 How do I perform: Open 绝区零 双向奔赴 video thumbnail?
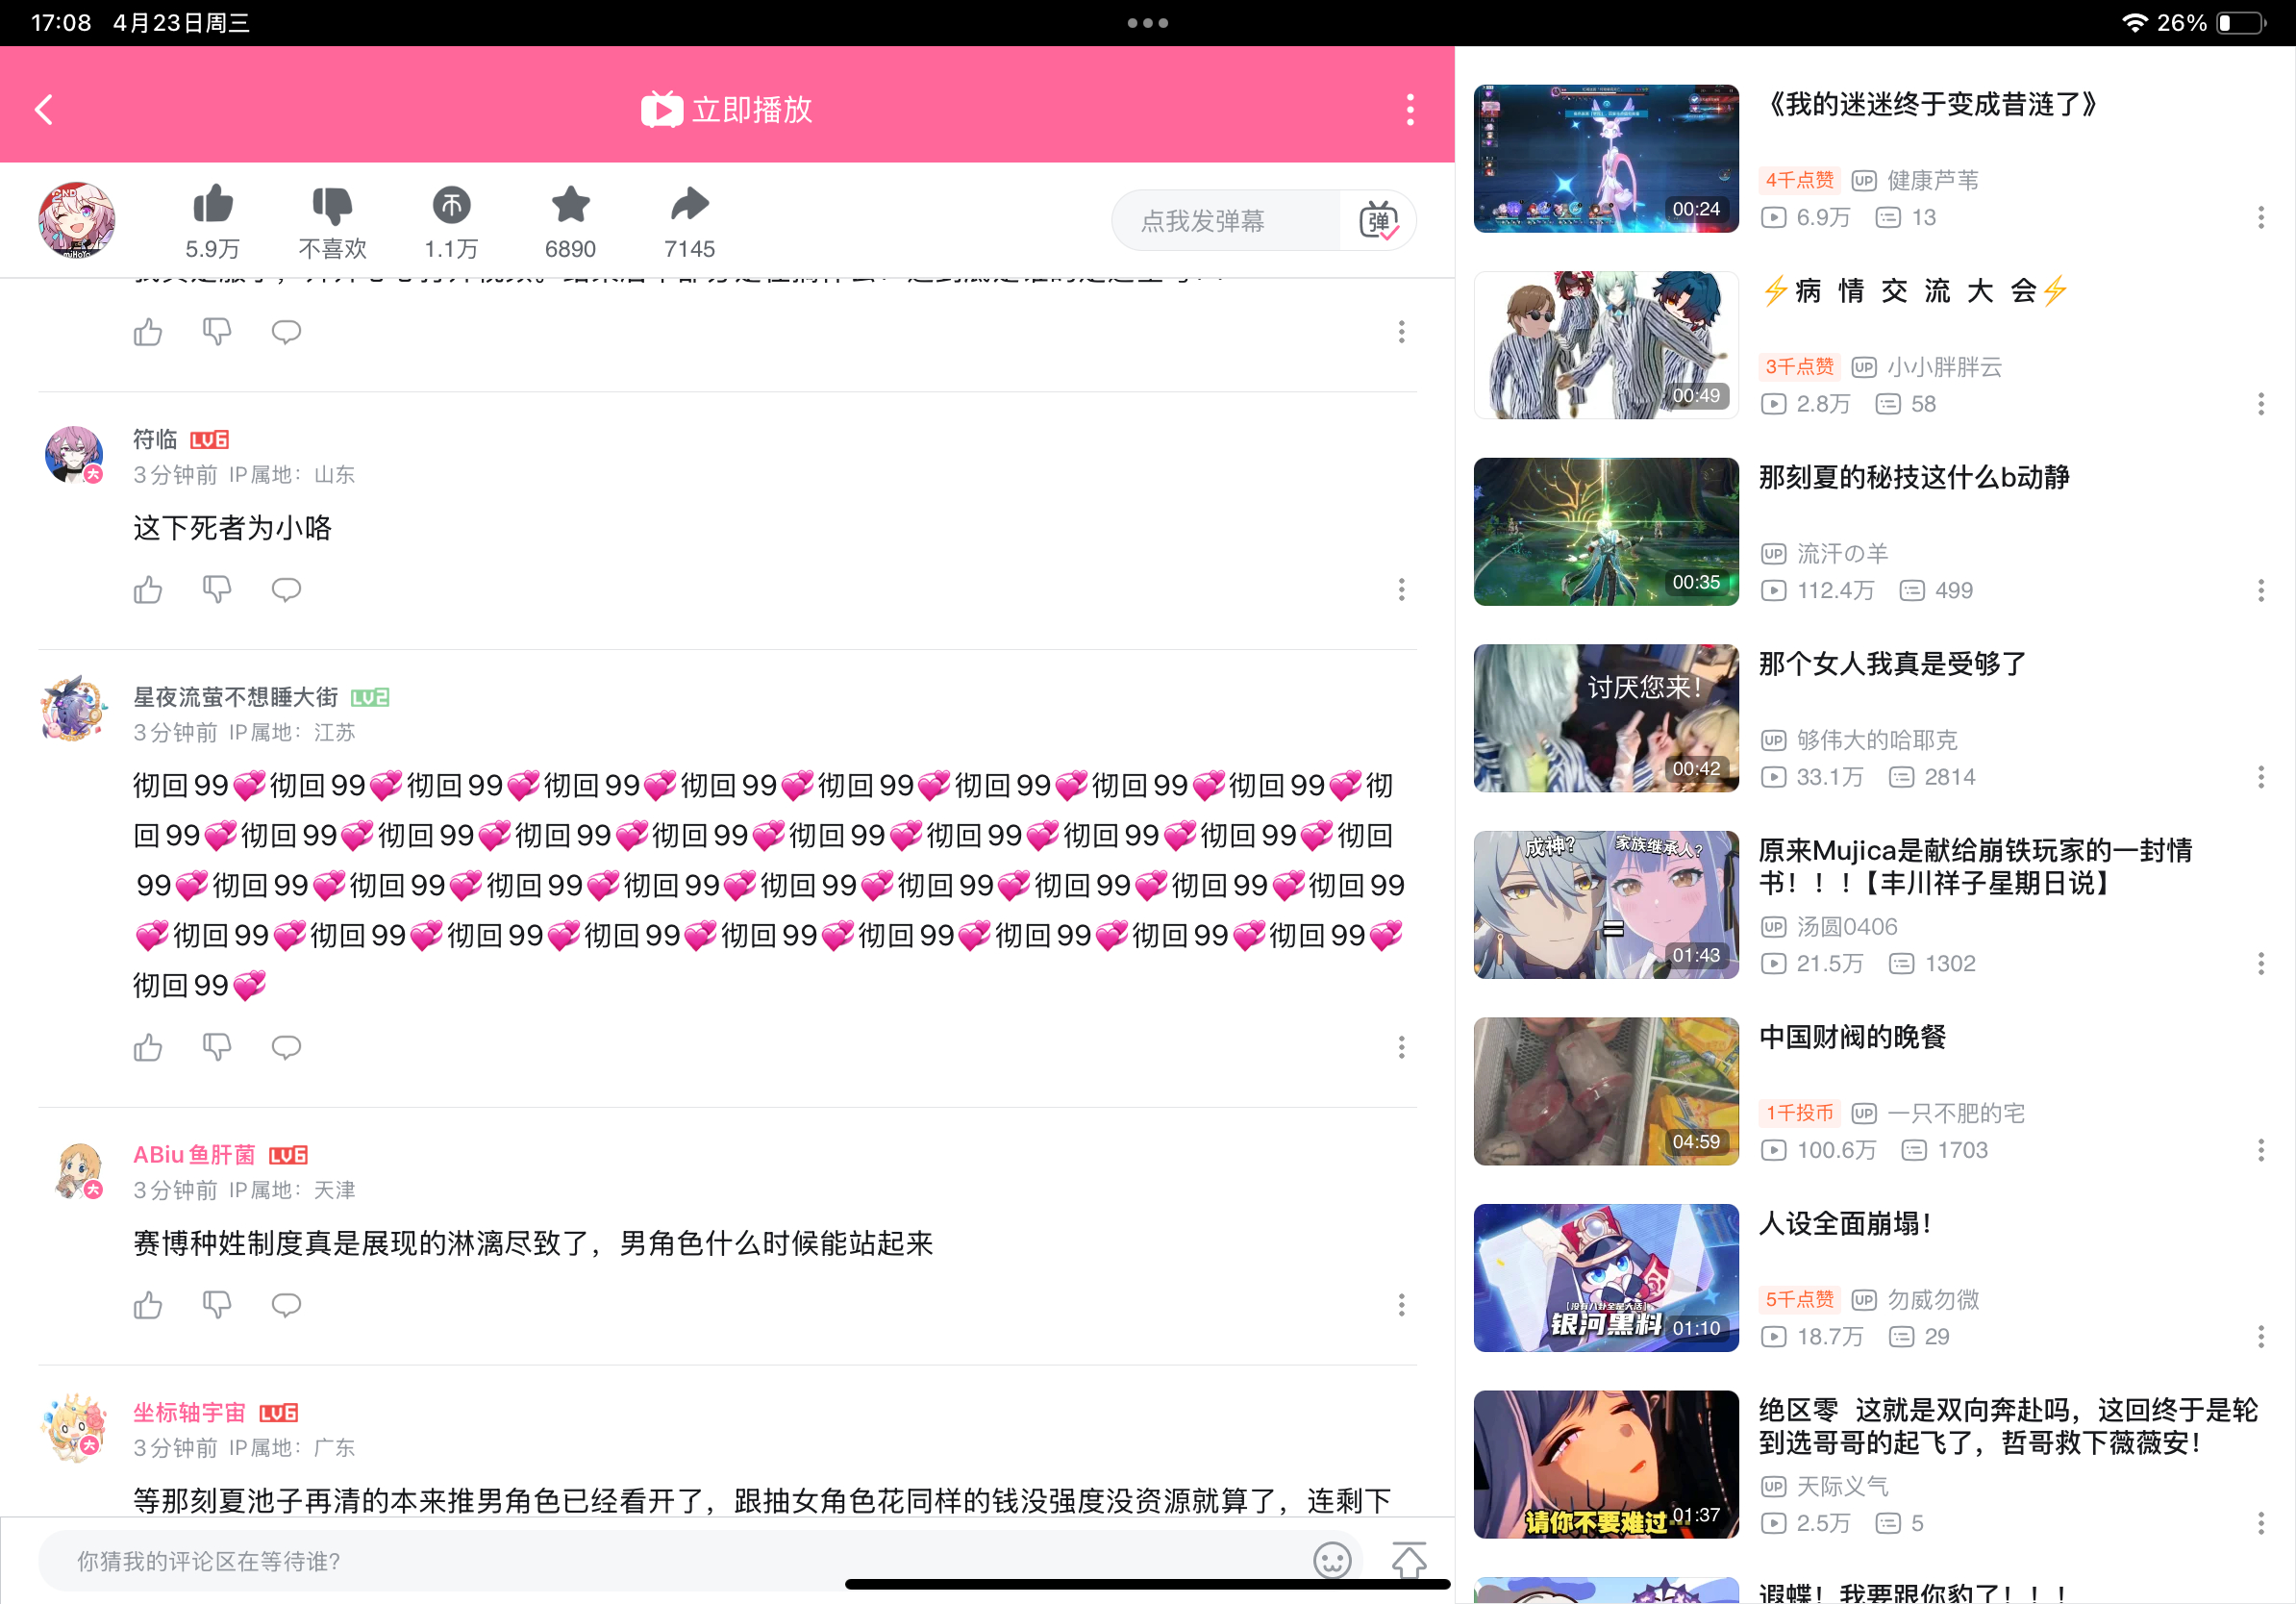[1606, 1464]
